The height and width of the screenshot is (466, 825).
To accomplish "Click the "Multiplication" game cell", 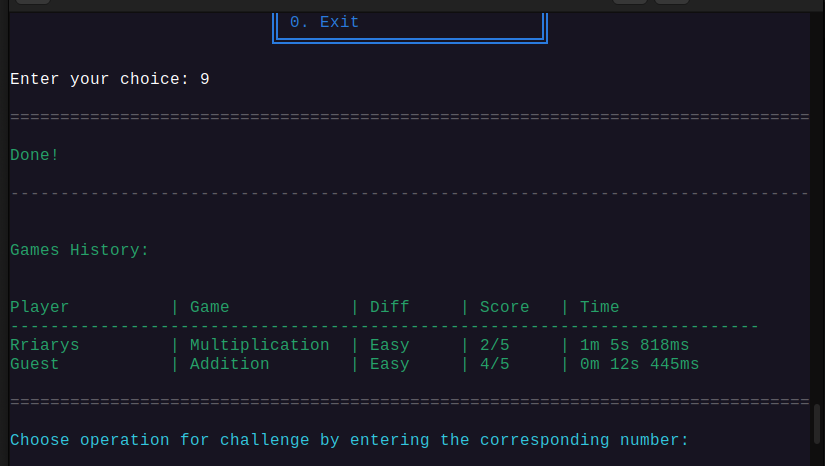I will (x=260, y=345).
